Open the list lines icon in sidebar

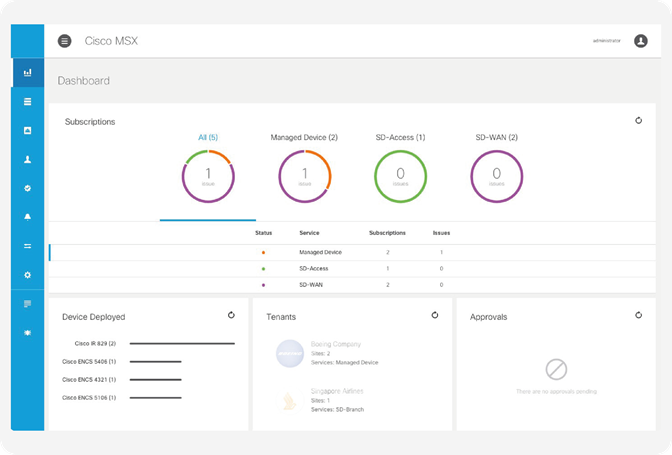pos(27,102)
